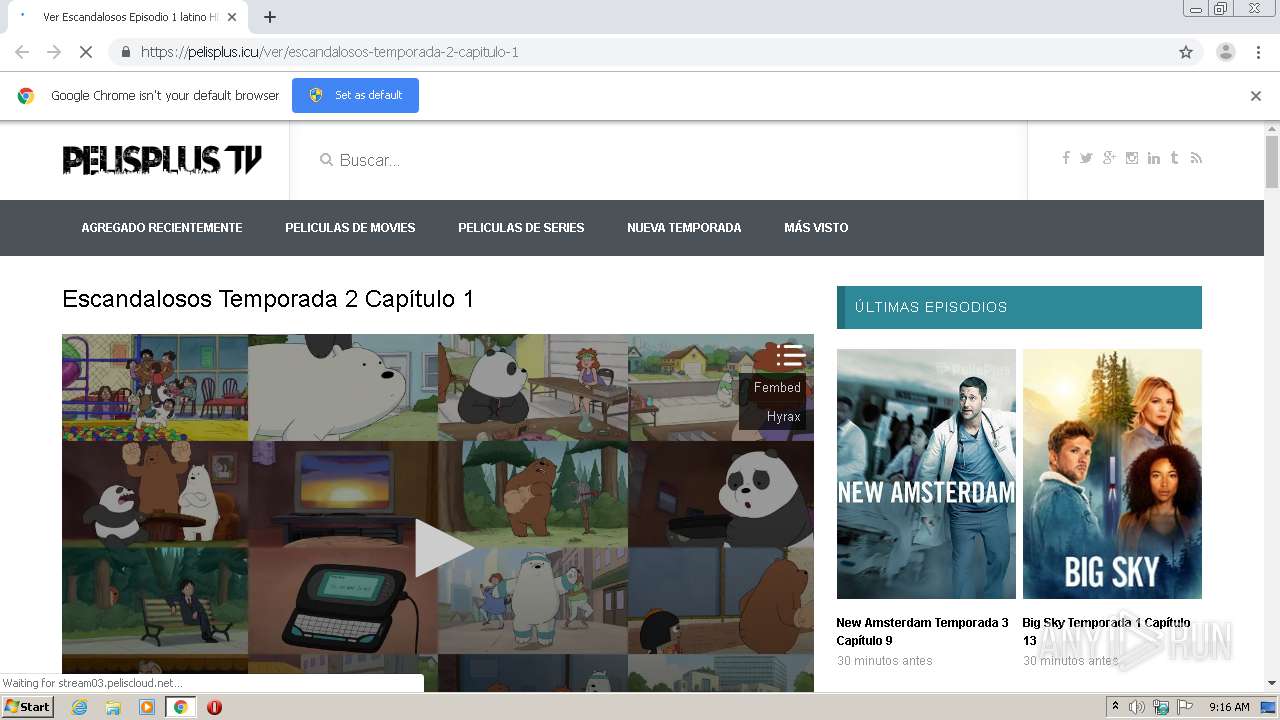
Task: Select Peliculas de Series menu item
Action: coord(521,228)
